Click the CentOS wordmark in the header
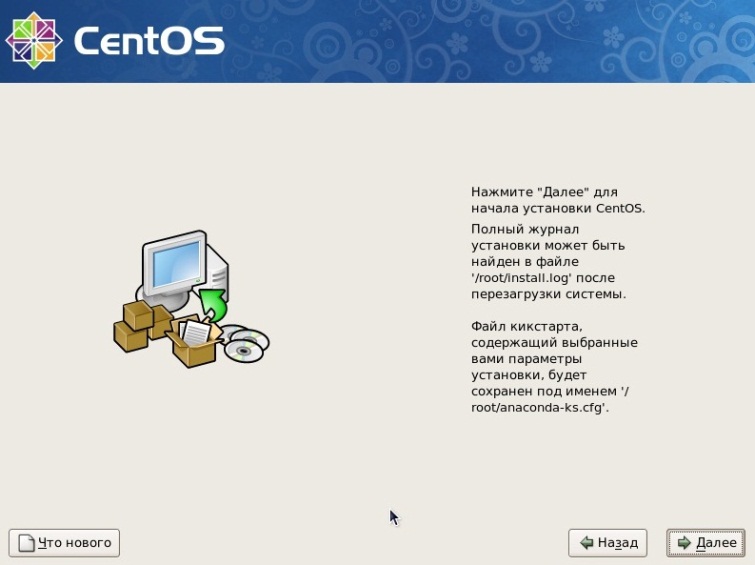The image size is (755, 565). [149, 41]
